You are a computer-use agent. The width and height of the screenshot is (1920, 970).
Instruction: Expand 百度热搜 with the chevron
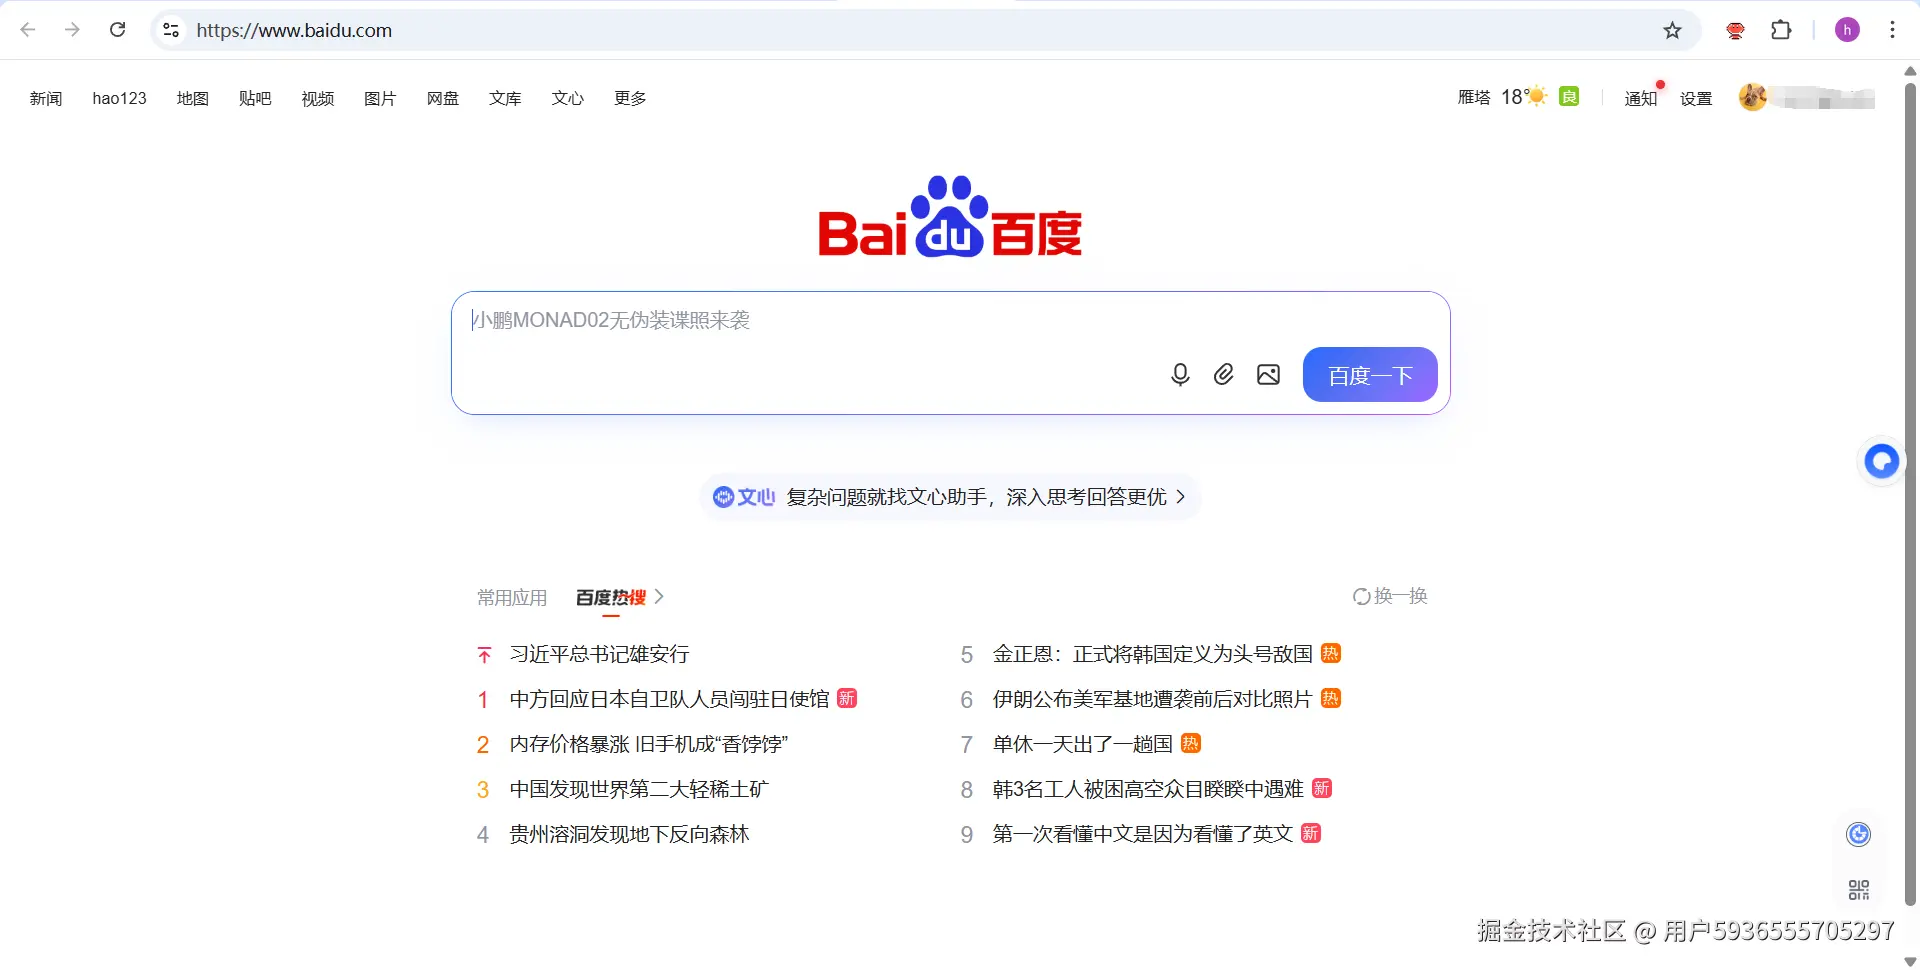point(659,597)
